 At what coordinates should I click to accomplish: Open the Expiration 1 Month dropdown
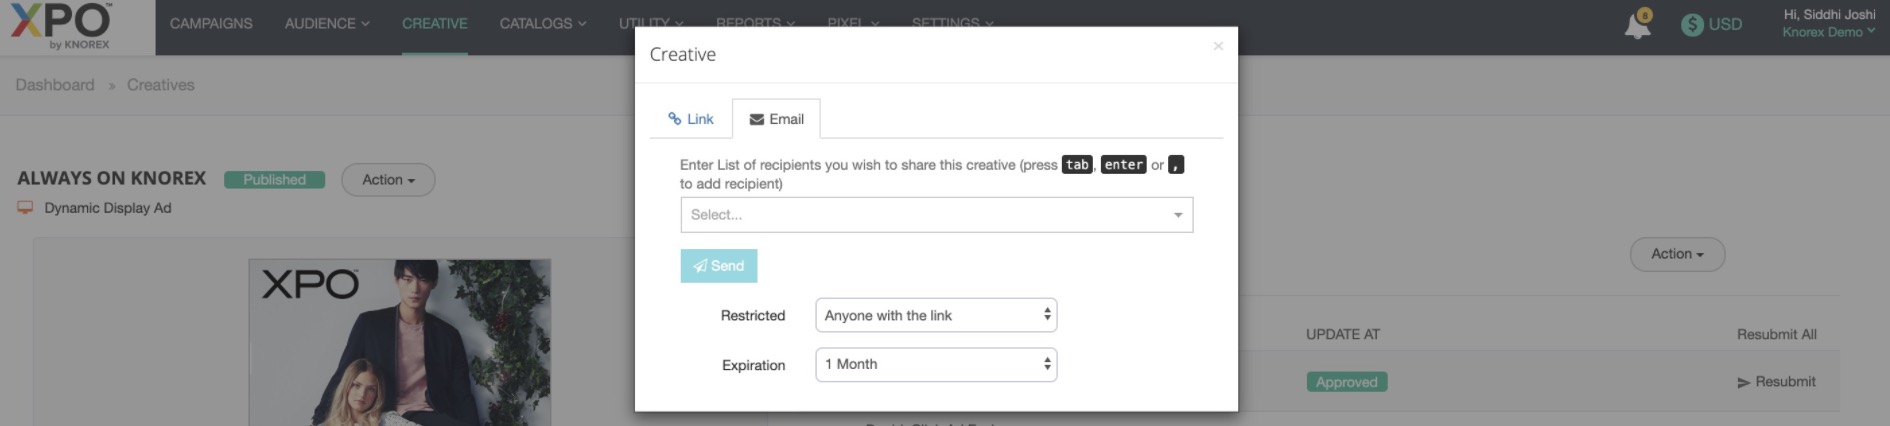[x=936, y=364]
